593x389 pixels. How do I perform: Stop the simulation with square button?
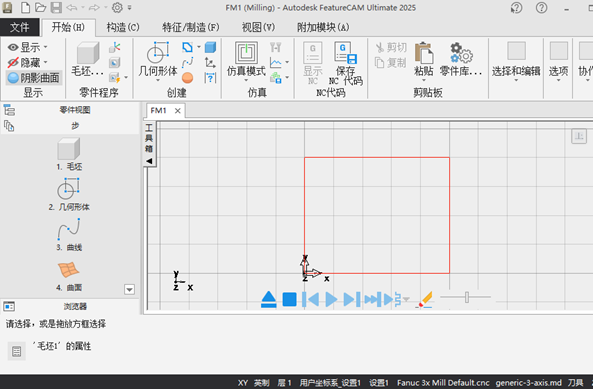[289, 299]
